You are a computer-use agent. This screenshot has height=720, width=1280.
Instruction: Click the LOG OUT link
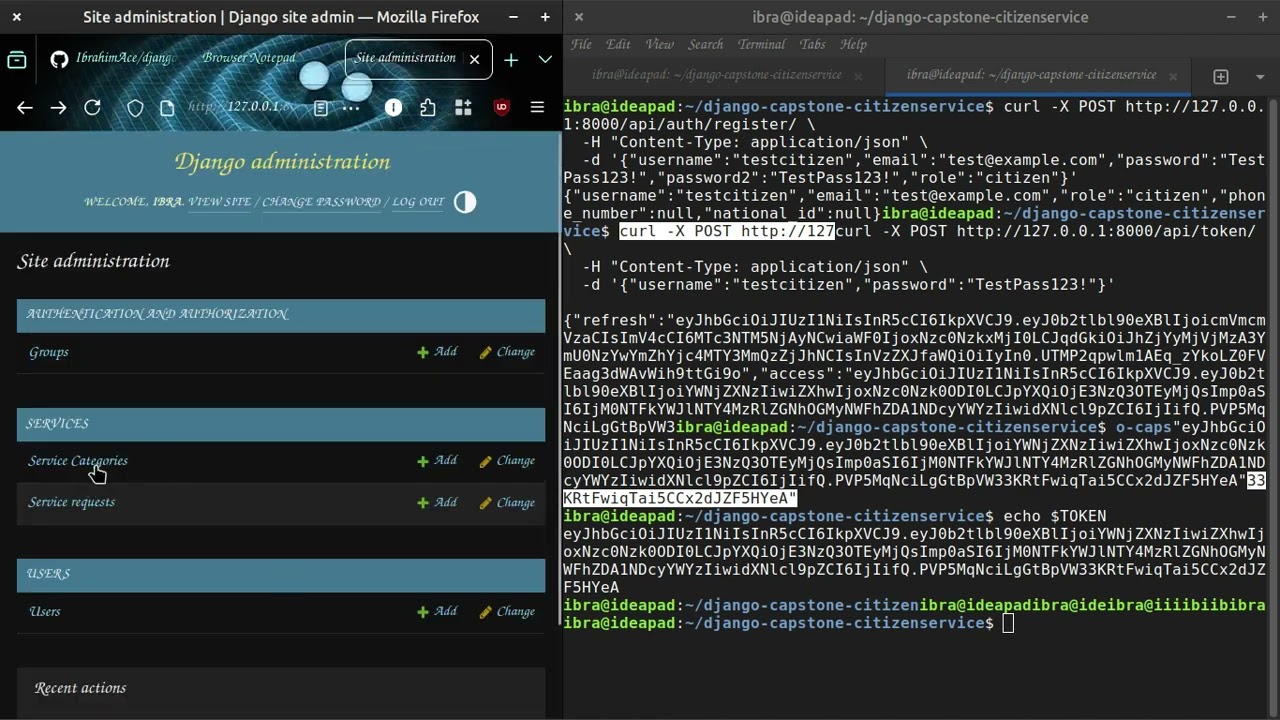(x=418, y=202)
